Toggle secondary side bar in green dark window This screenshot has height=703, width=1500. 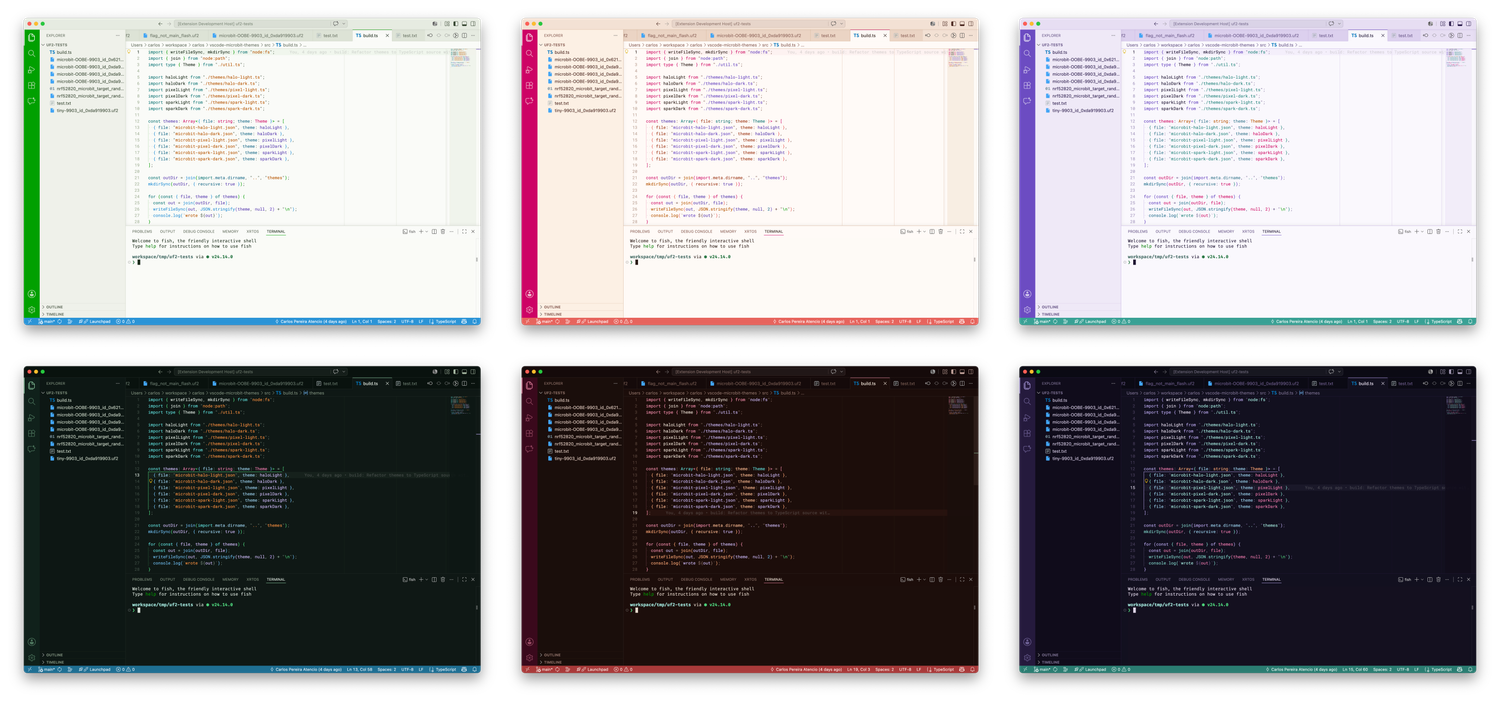click(x=473, y=372)
